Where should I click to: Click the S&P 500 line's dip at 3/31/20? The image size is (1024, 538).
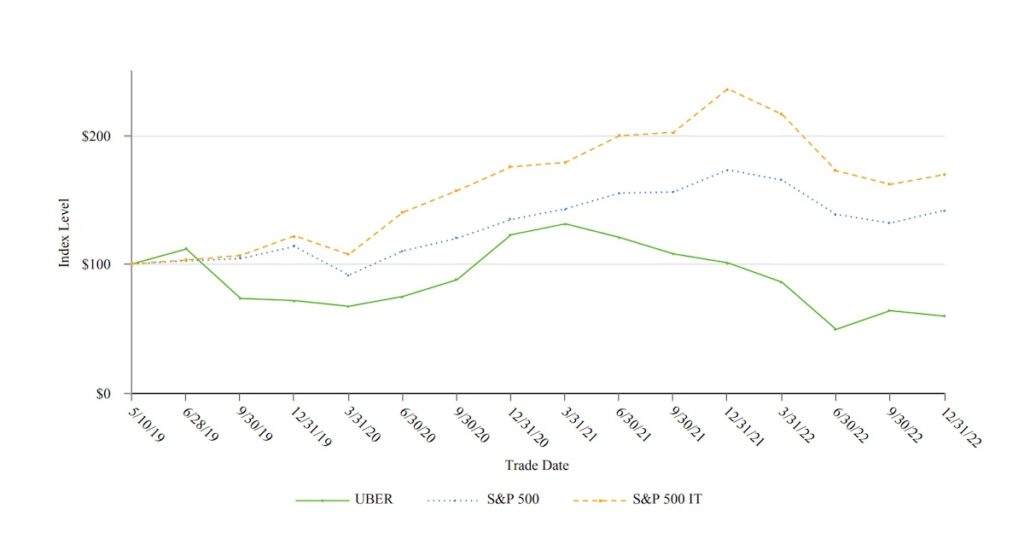point(348,275)
